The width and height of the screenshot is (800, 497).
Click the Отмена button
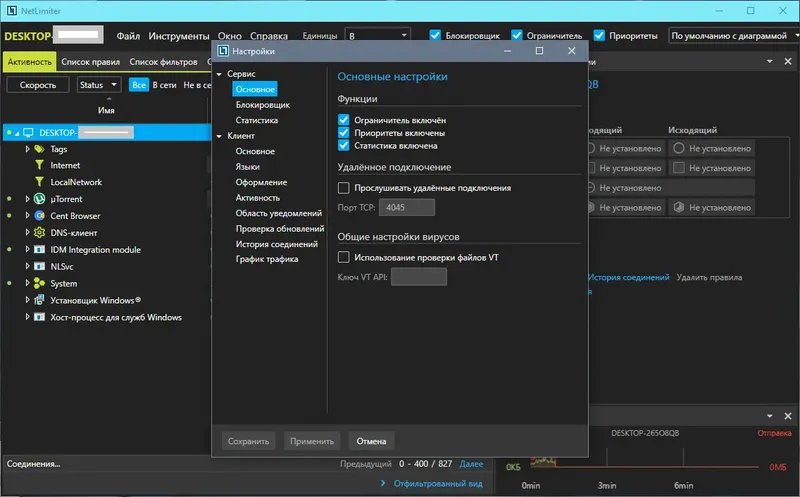pos(371,441)
